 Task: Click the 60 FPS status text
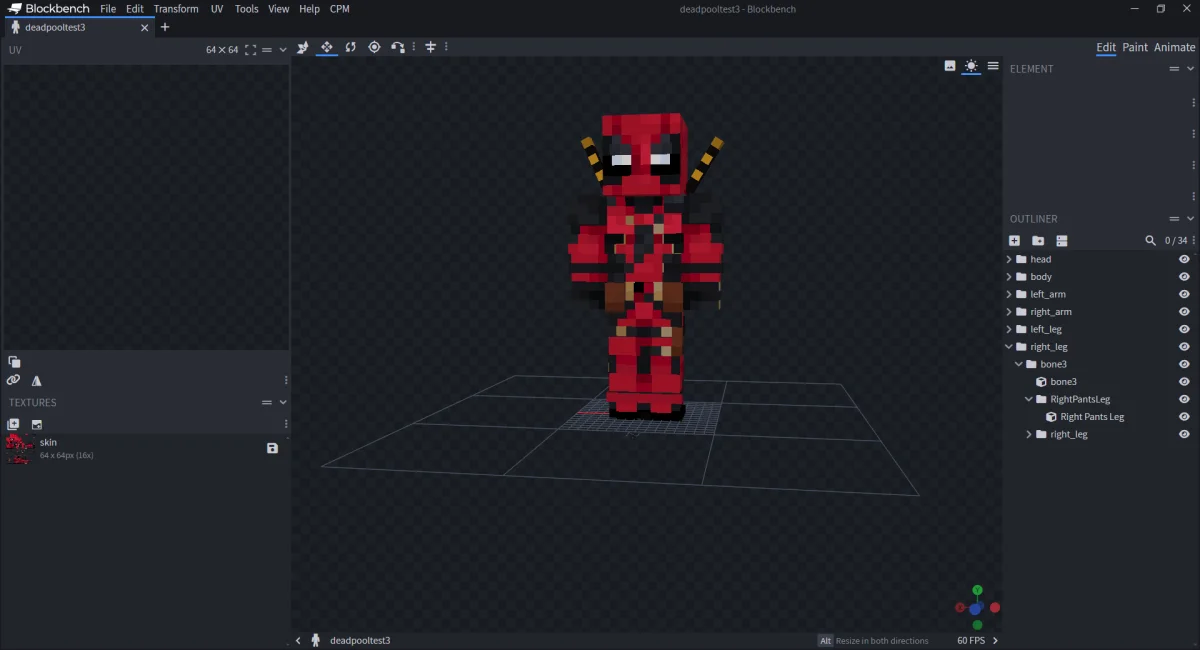(x=970, y=640)
